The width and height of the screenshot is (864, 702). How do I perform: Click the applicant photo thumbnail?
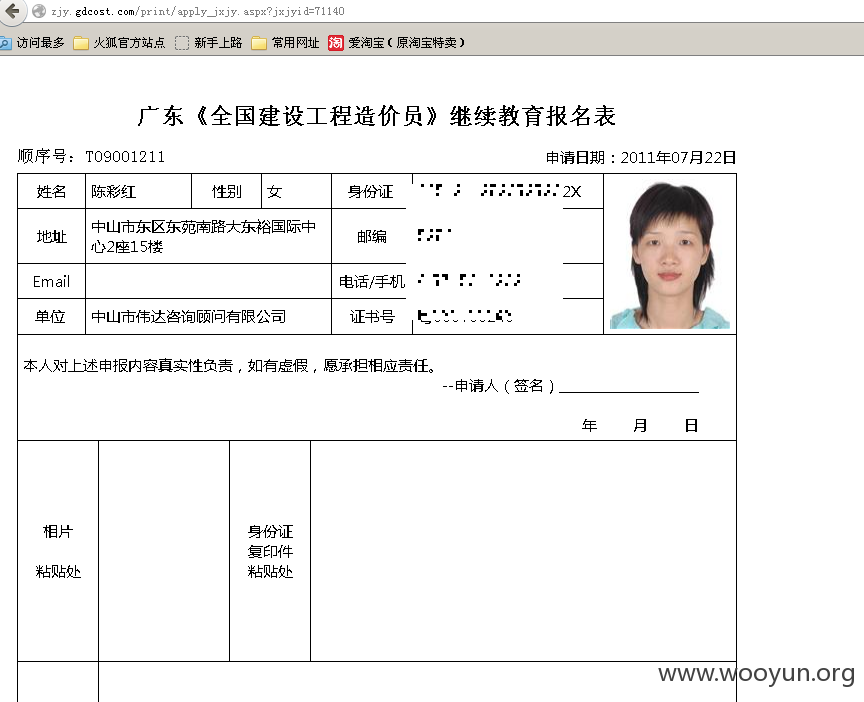pos(669,255)
